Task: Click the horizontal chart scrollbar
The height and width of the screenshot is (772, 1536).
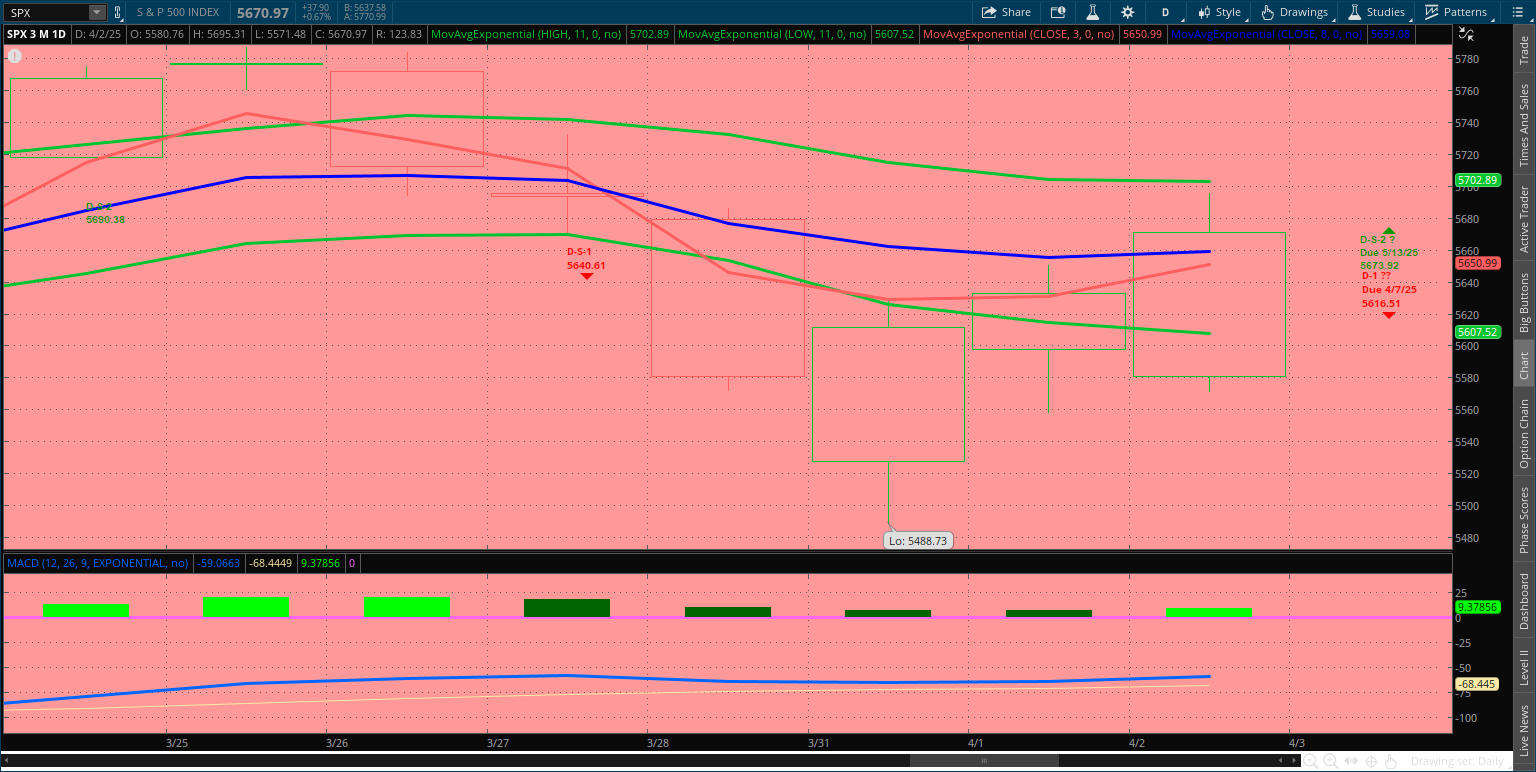Action: 984,761
